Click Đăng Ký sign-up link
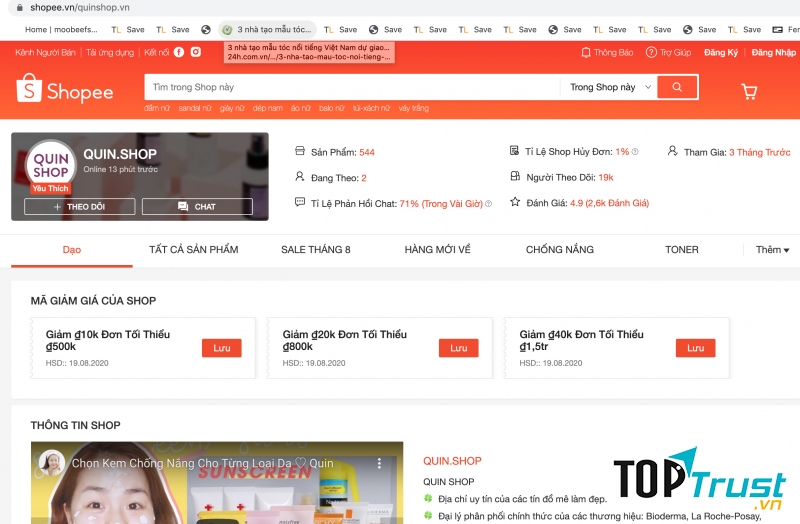This screenshot has width=800, height=524. point(721,53)
